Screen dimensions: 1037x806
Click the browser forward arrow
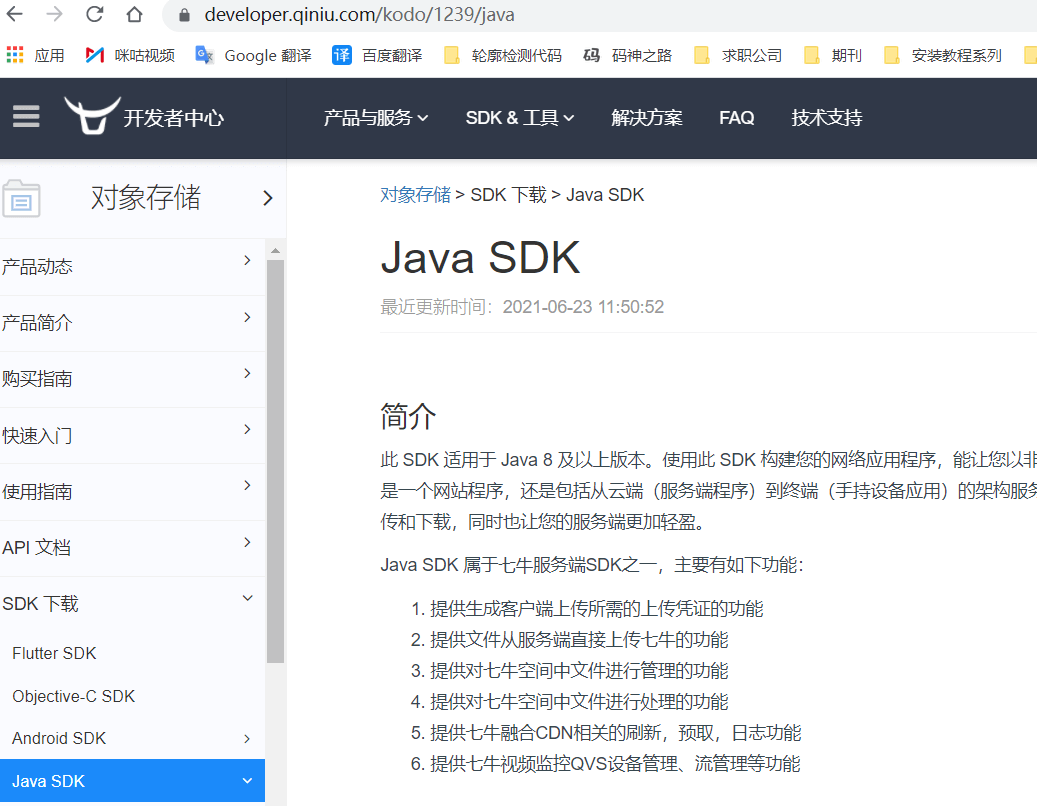tap(54, 14)
